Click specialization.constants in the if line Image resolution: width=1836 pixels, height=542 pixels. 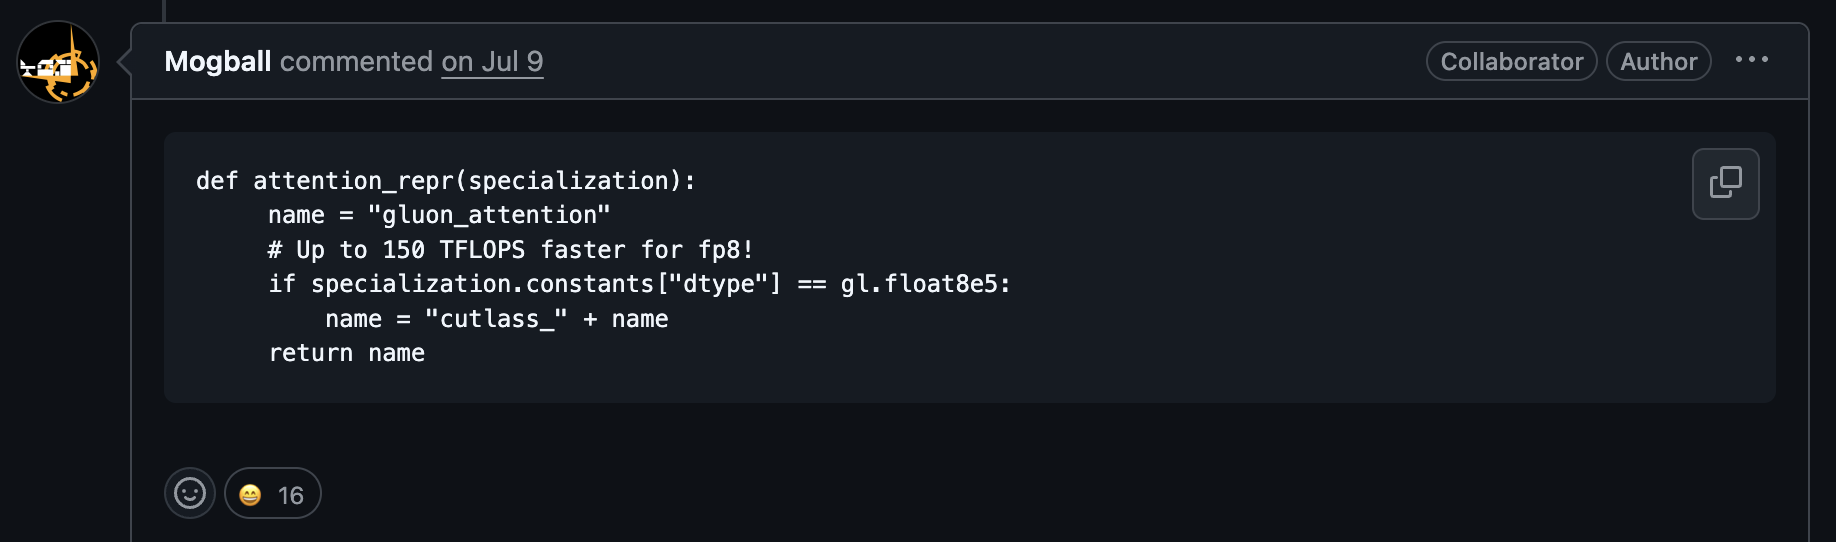point(482,284)
